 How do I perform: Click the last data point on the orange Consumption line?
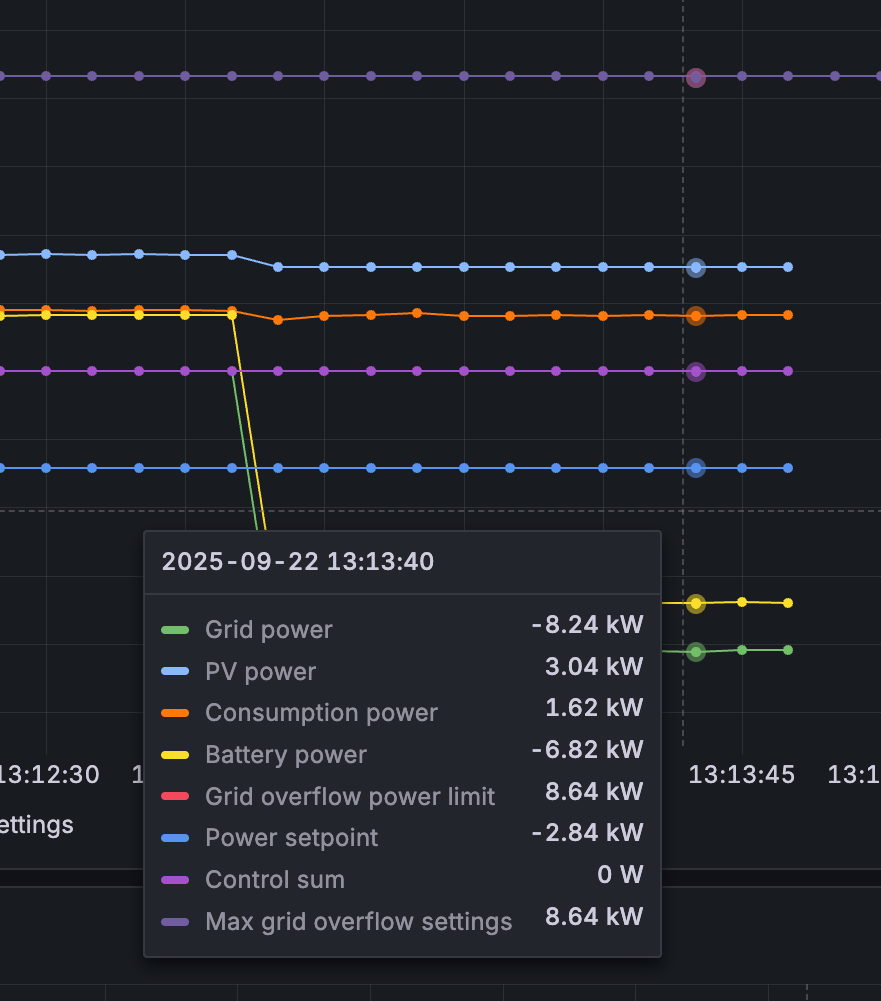(788, 315)
